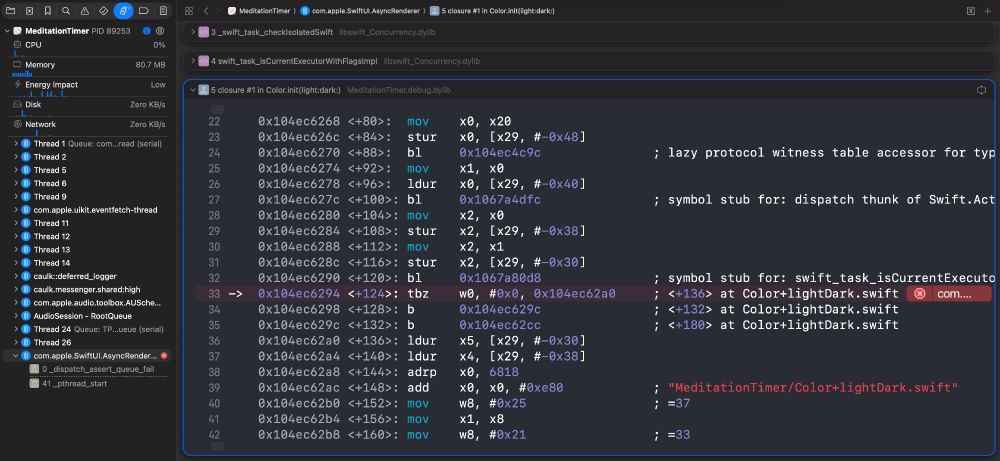Collapse the MeditationTimer process tree

click(x=7, y=31)
